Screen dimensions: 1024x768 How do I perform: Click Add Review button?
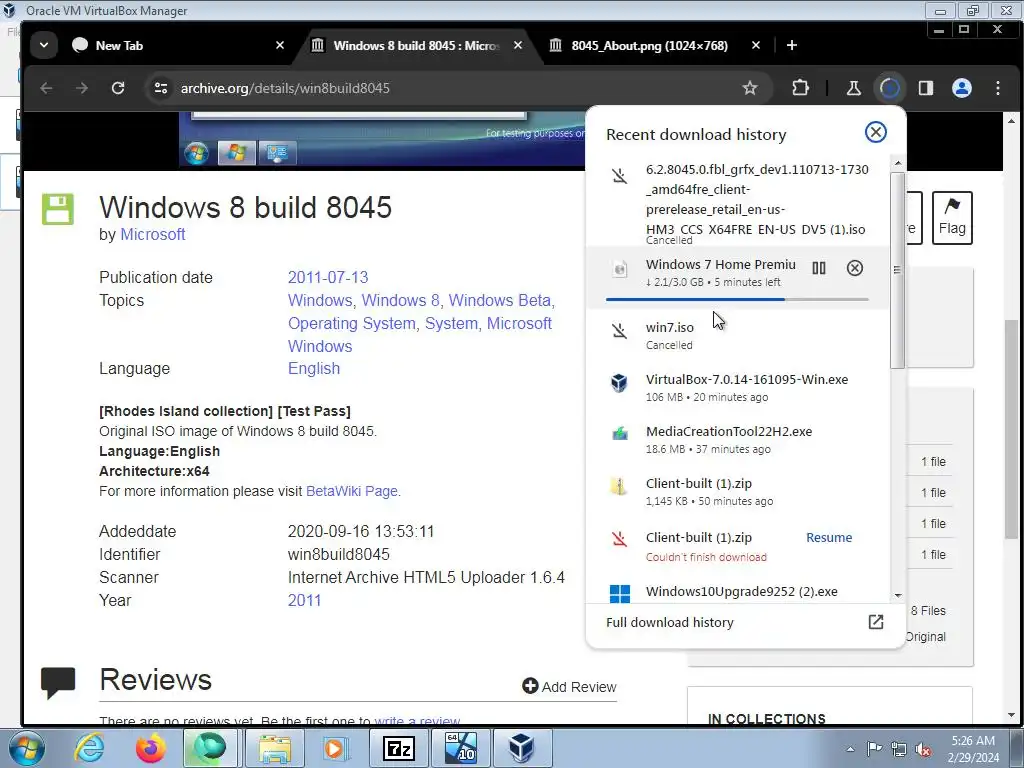[569, 686]
